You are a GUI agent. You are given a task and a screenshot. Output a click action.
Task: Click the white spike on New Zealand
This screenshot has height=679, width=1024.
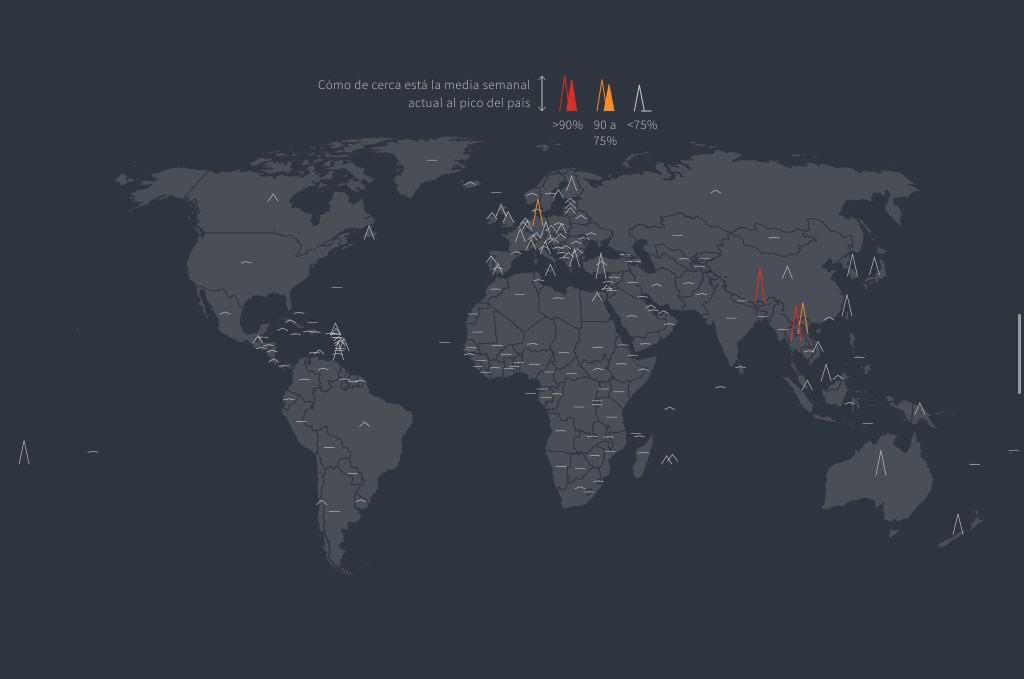[958, 525]
